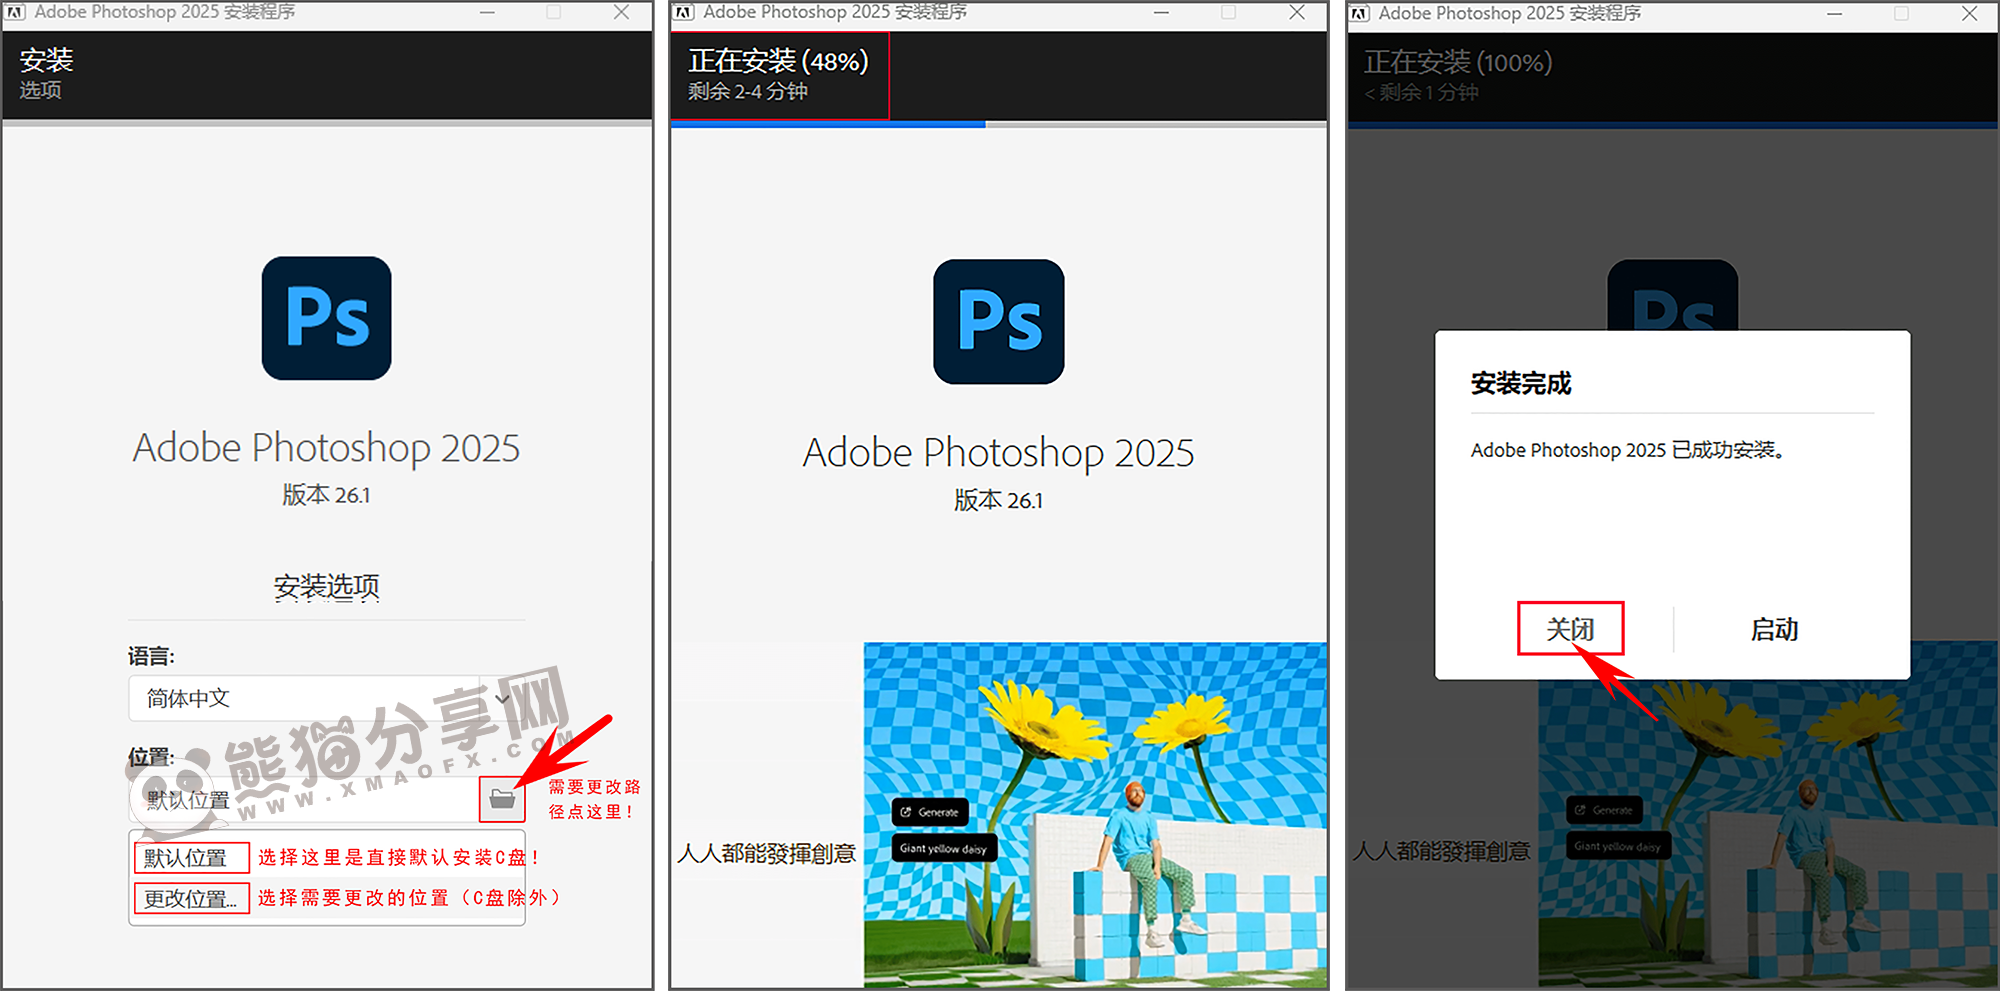Click 关闭 to close the installer
The height and width of the screenshot is (991, 2000).
[1570, 630]
